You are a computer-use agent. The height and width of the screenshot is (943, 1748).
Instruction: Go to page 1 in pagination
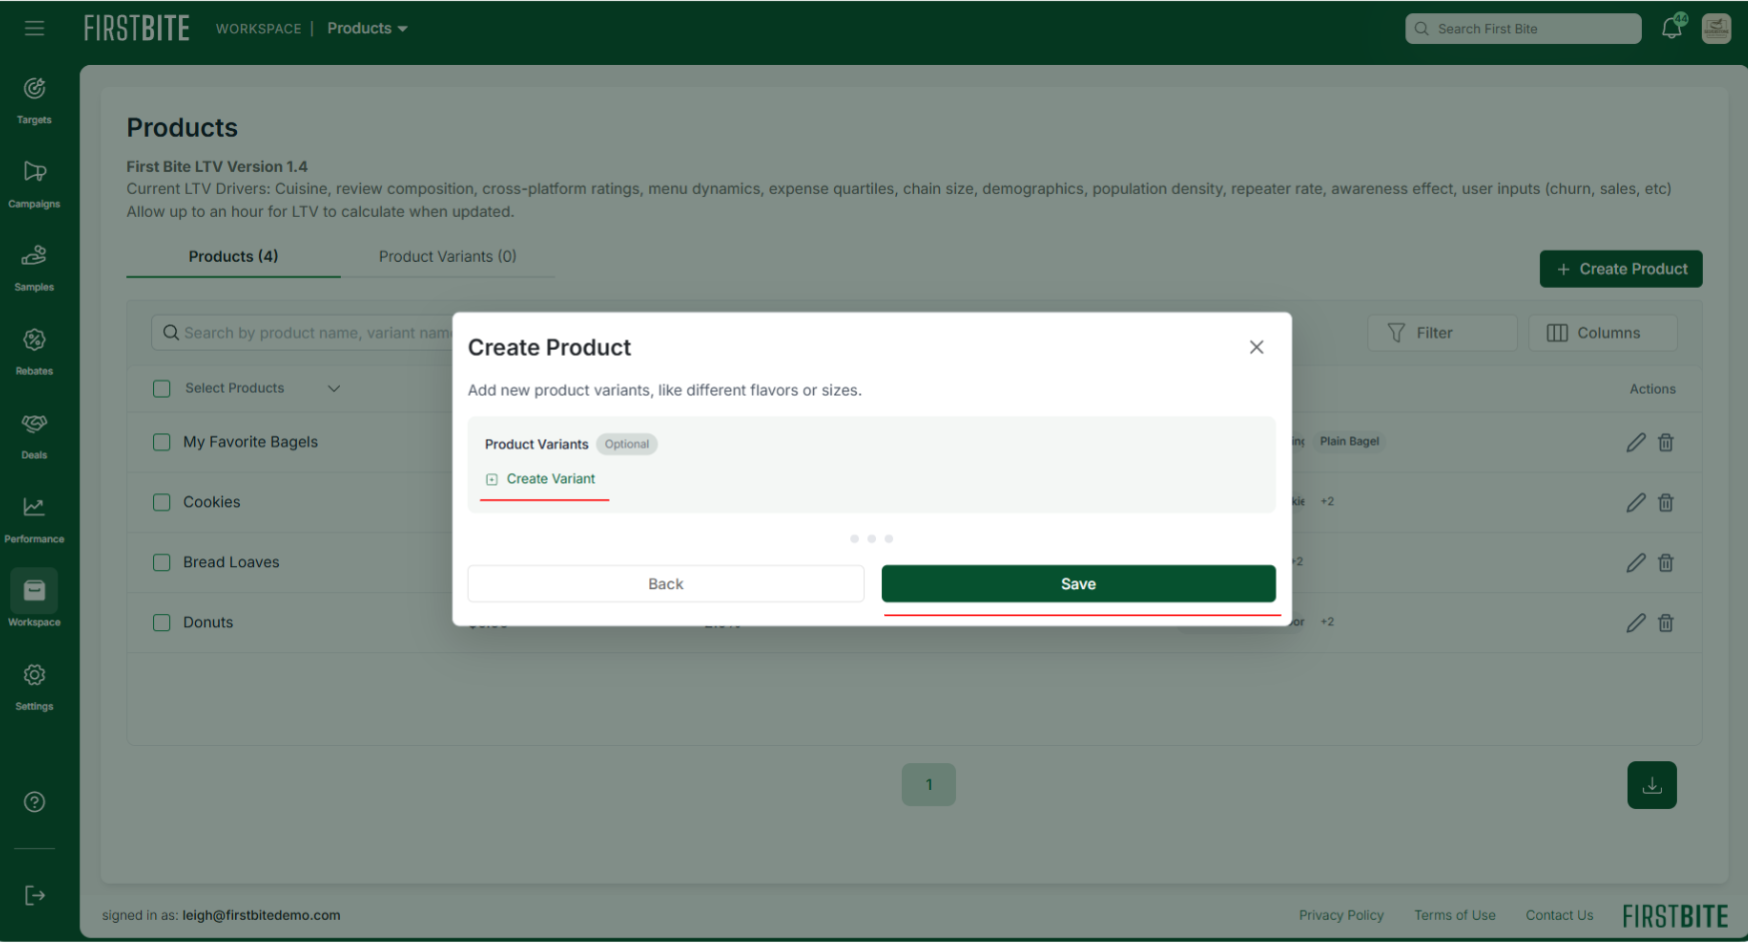929,785
